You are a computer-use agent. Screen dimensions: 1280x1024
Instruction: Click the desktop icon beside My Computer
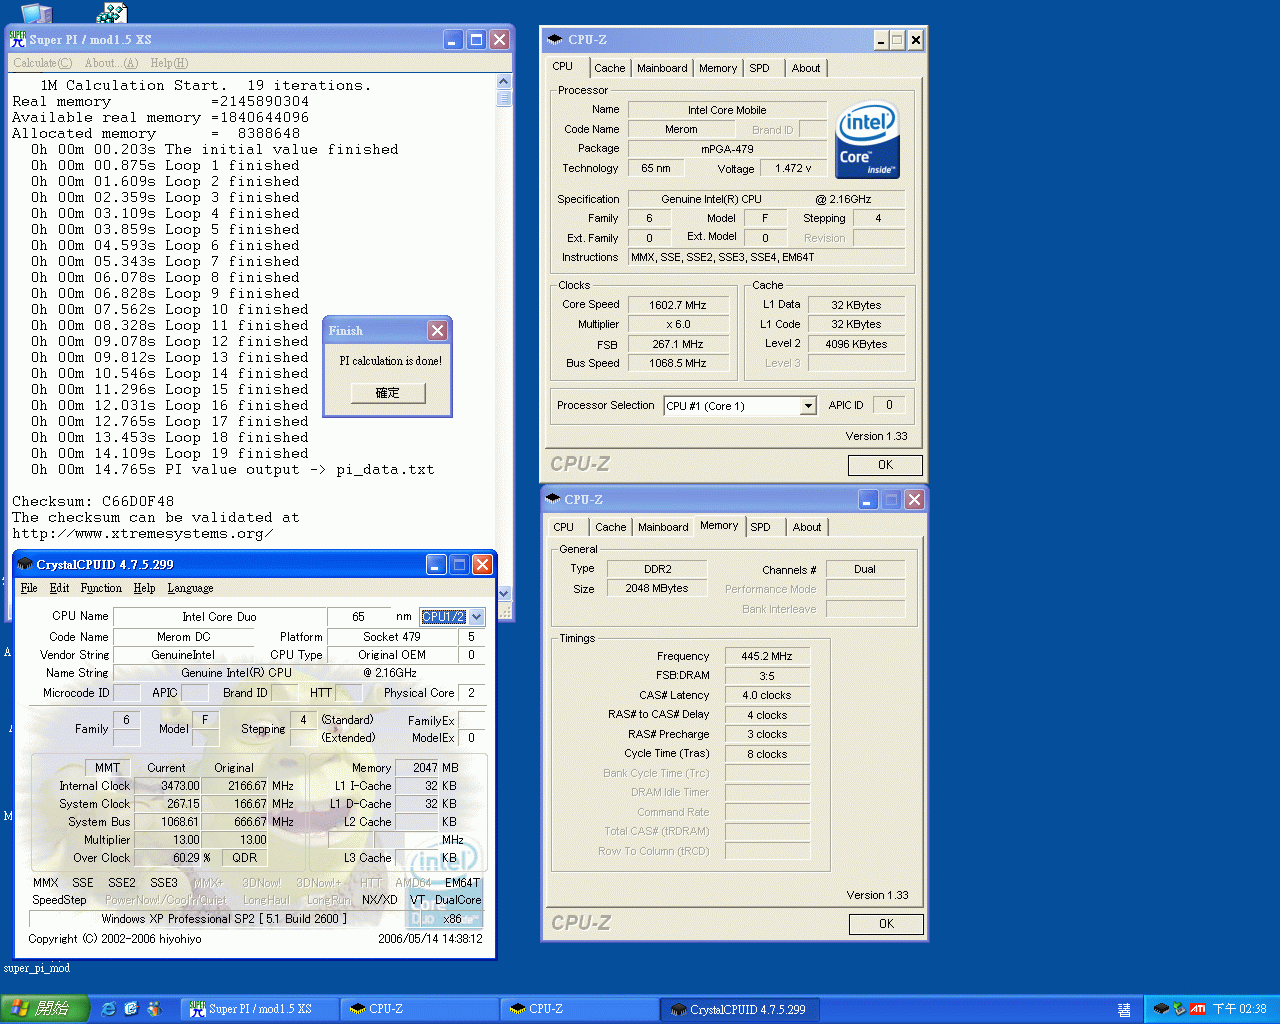(112, 12)
